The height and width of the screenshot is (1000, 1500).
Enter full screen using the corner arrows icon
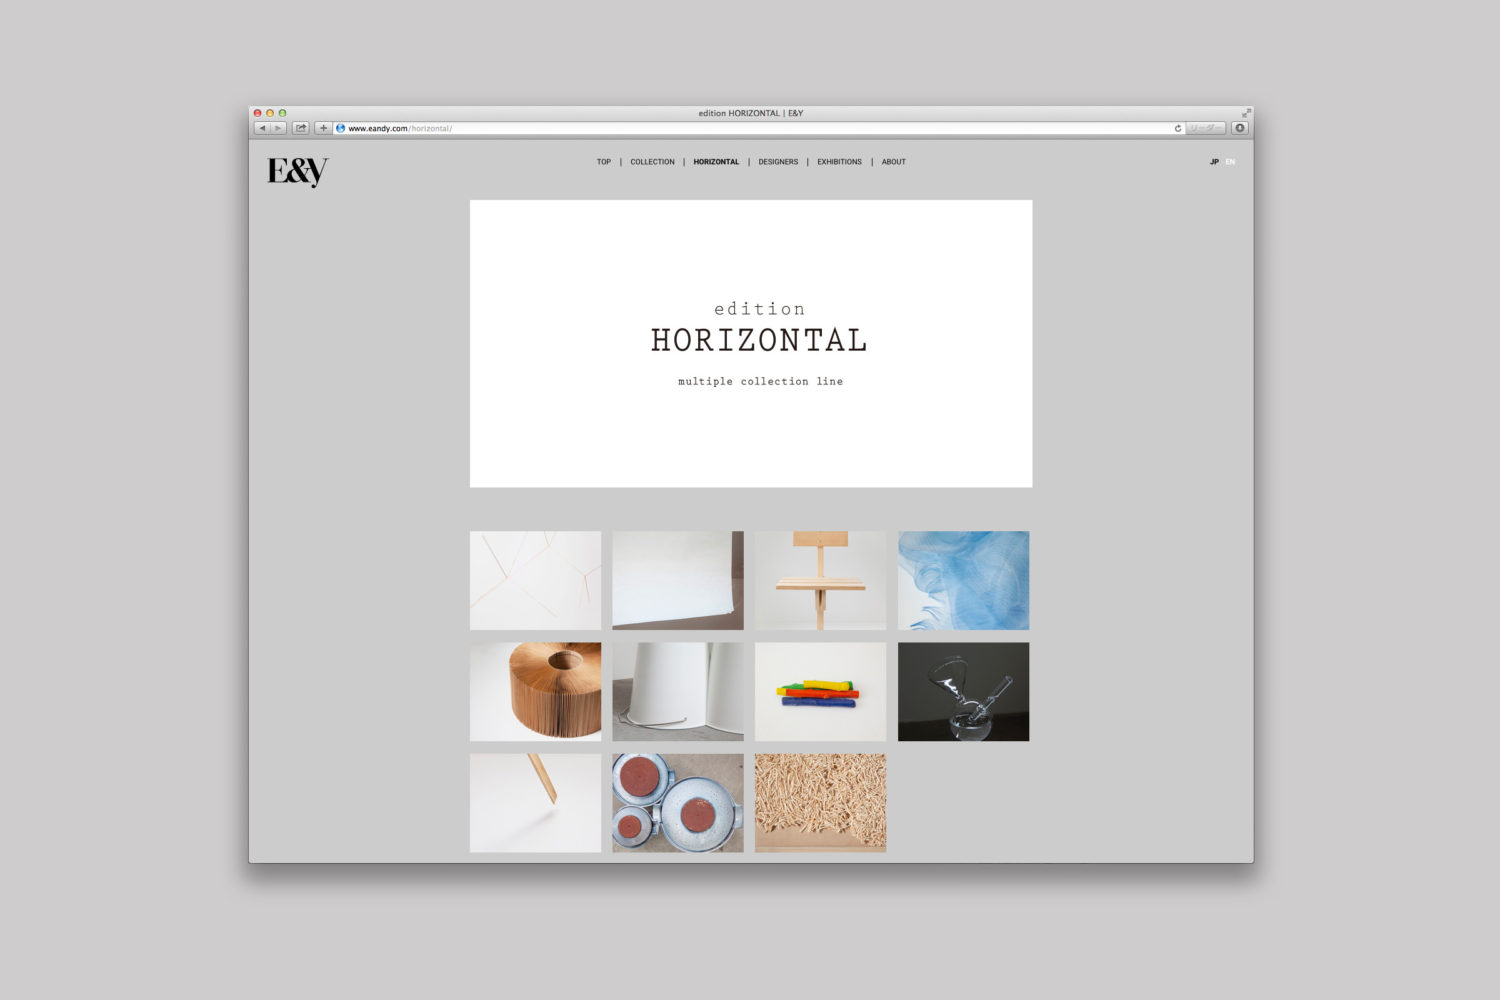click(x=1246, y=113)
